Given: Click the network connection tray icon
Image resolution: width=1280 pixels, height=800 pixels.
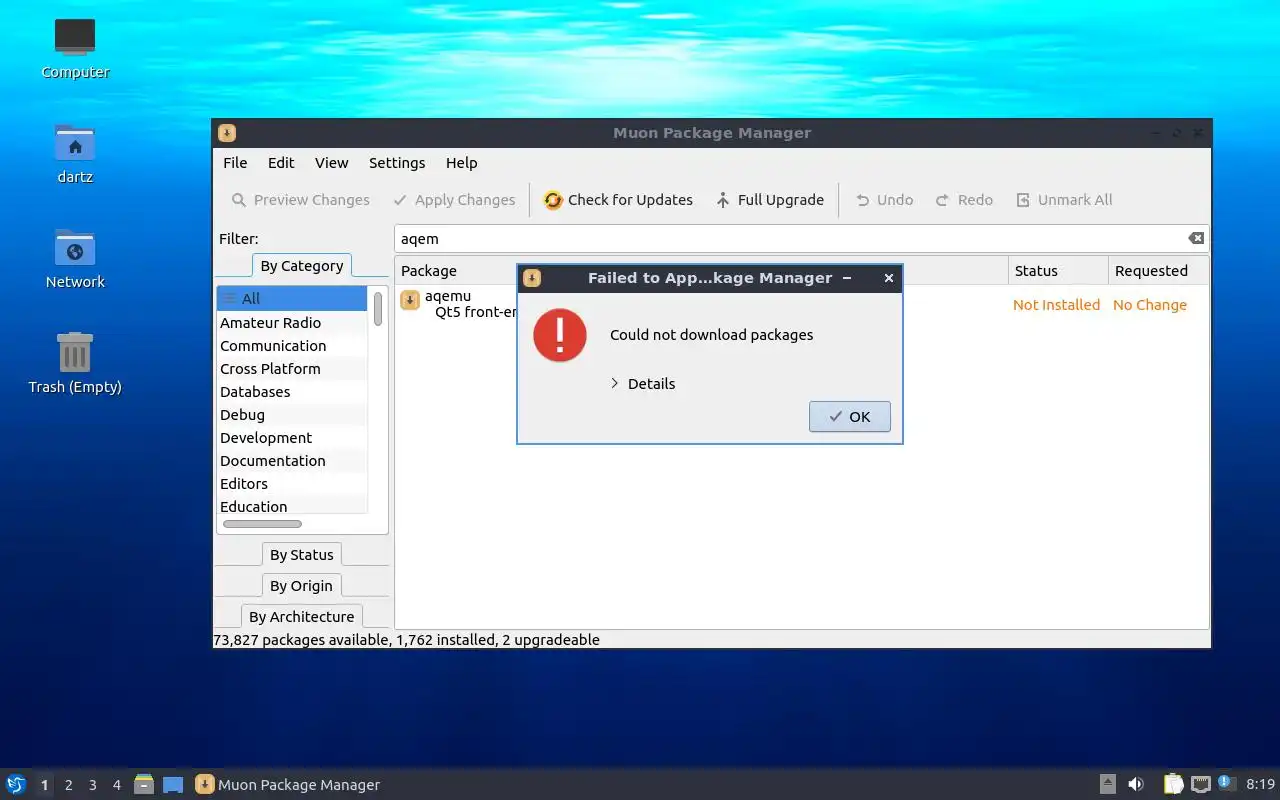Looking at the screenshot, I should [1201, 784].
